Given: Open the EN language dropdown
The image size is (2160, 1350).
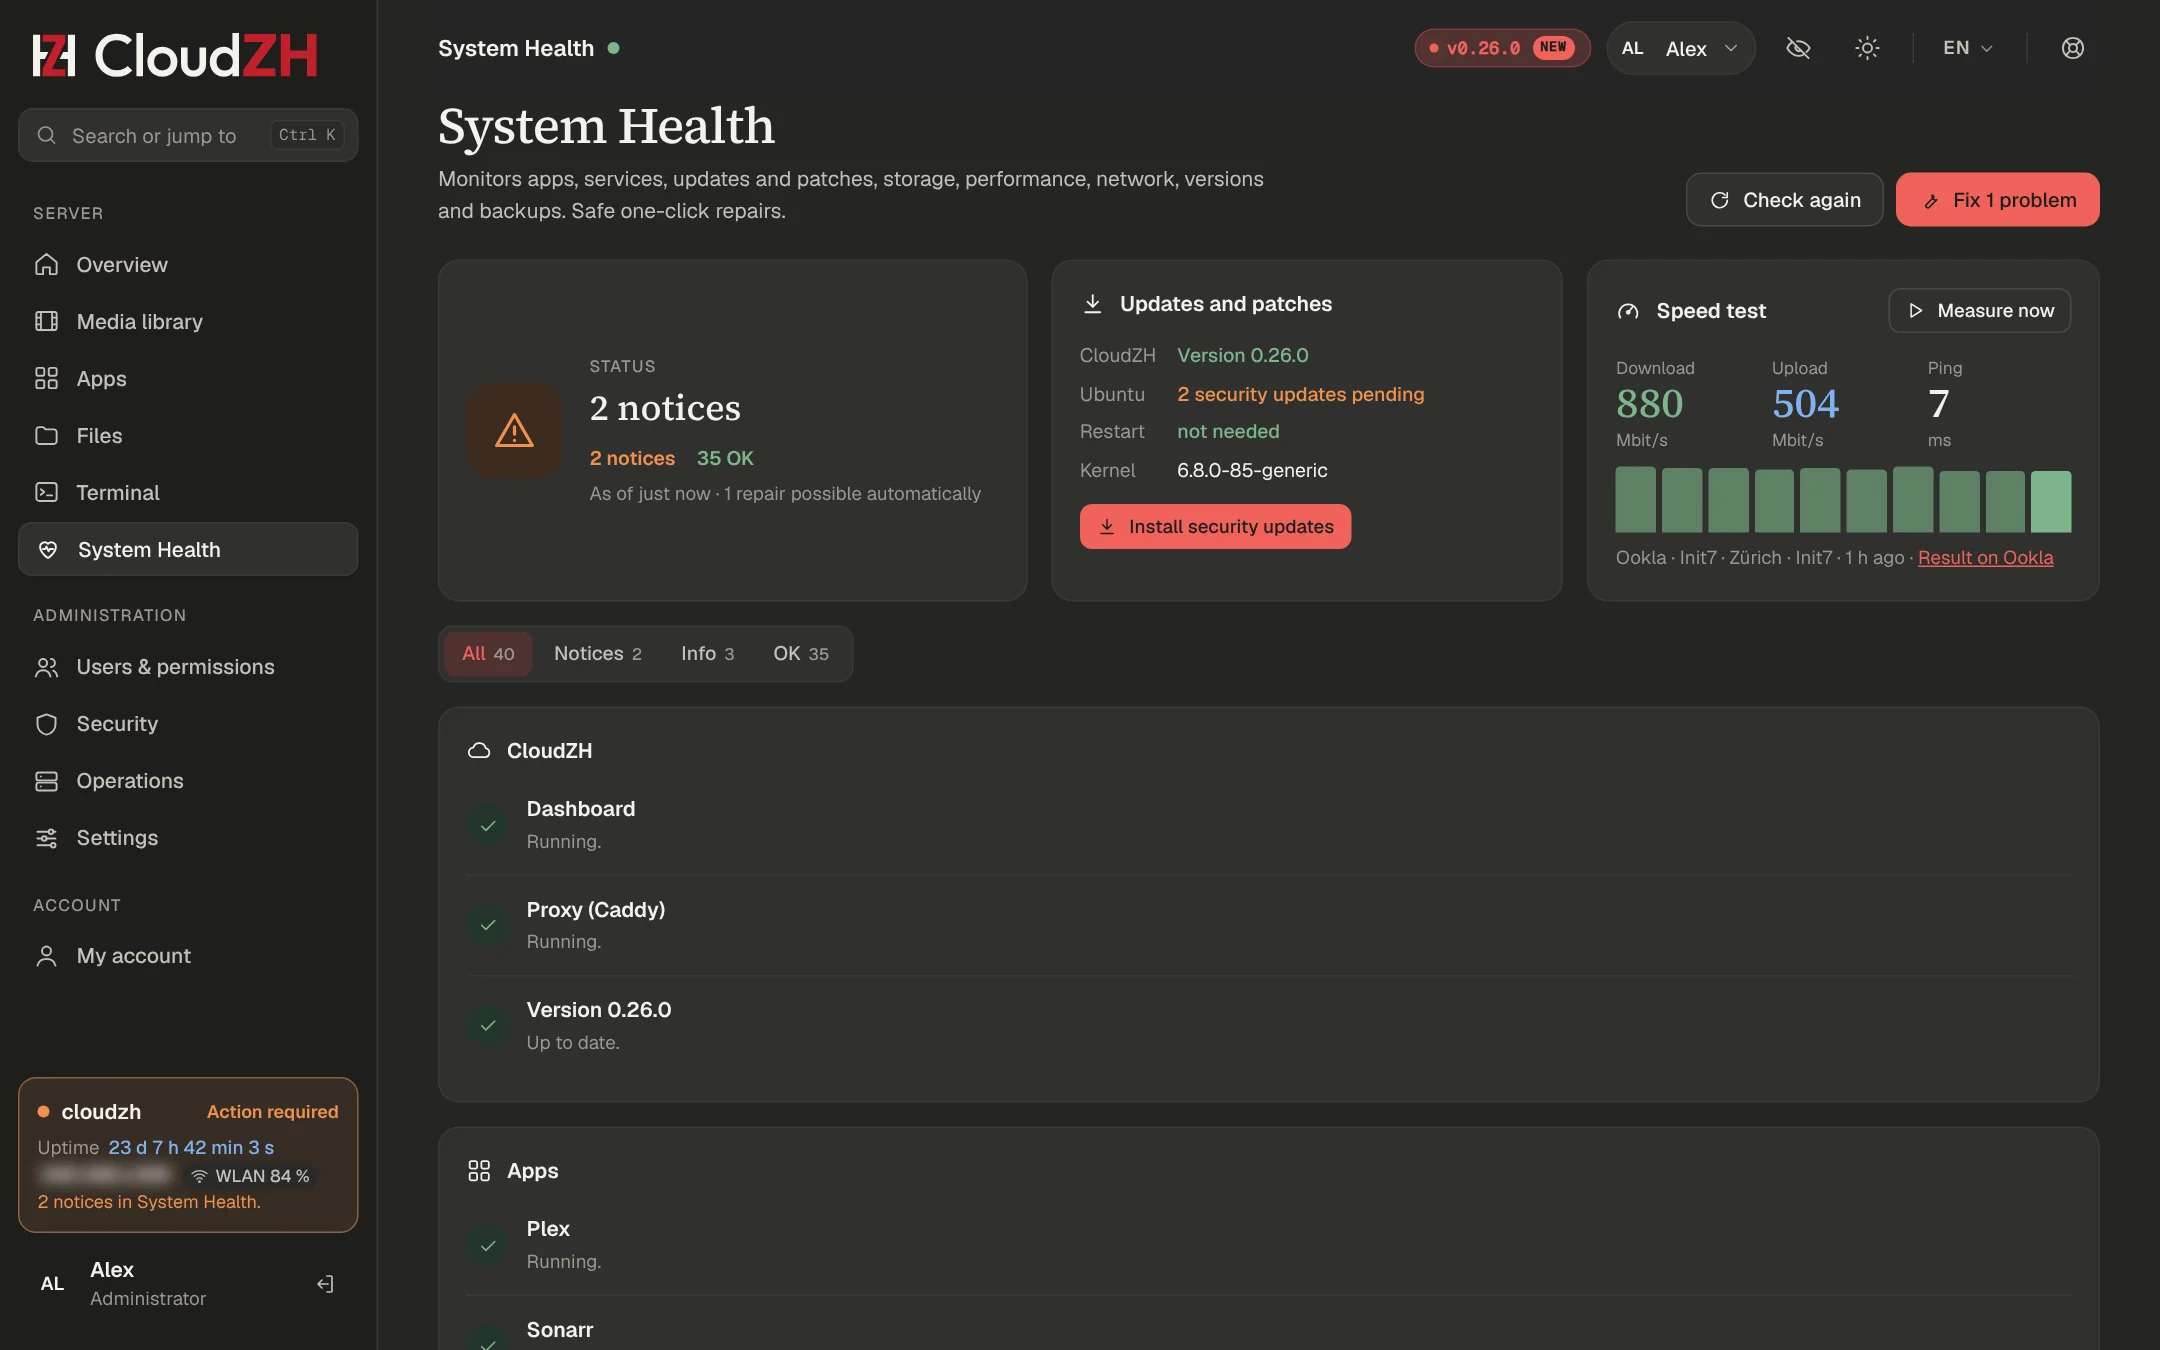Looking at the screenshot, I should [x=1967, y=48].
